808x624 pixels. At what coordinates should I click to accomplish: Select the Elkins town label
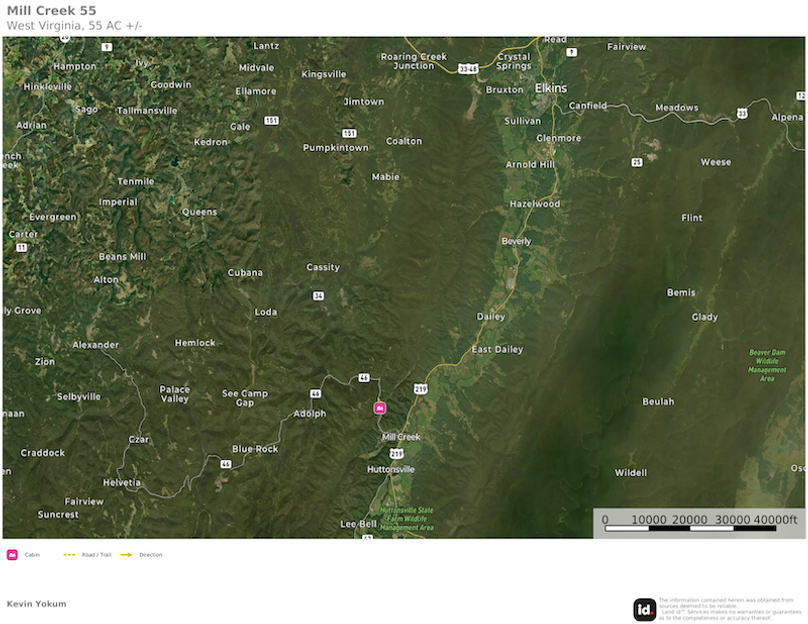tap(550, 88)
